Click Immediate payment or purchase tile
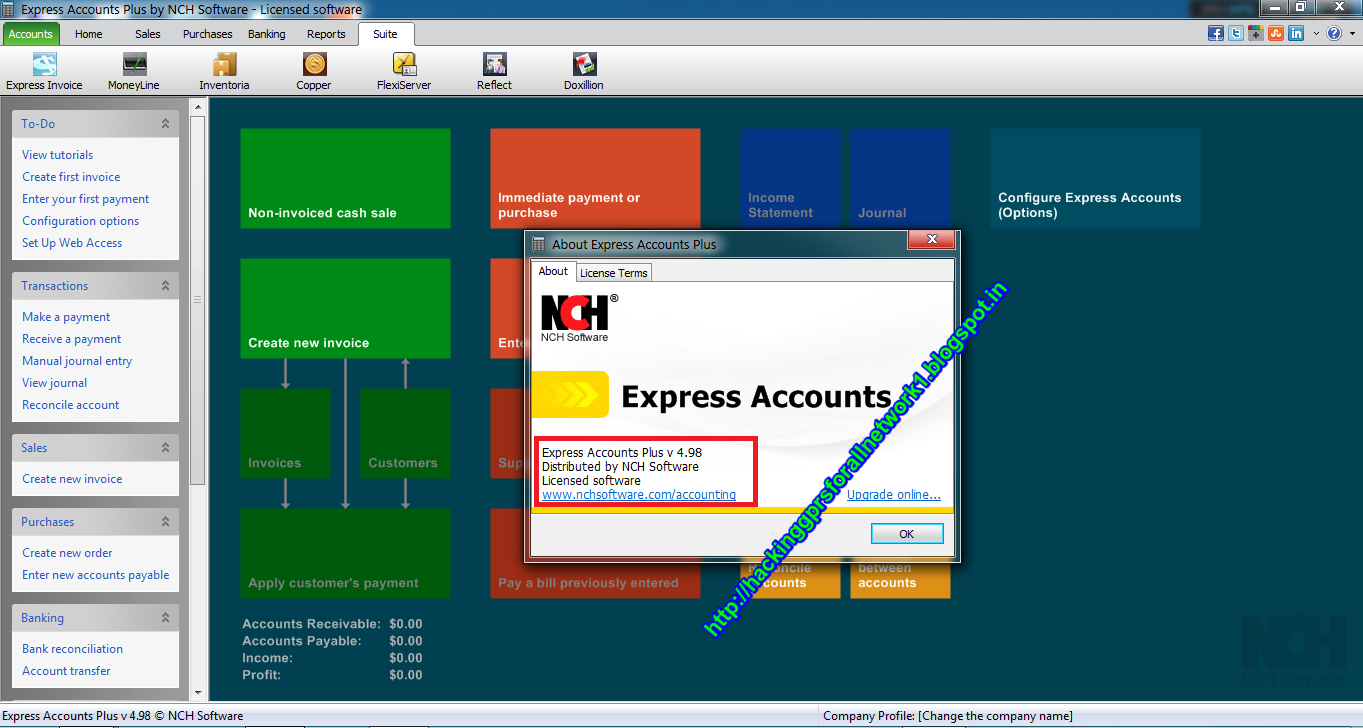Screen dimensions: 1363x728 [x=595, y=178]
